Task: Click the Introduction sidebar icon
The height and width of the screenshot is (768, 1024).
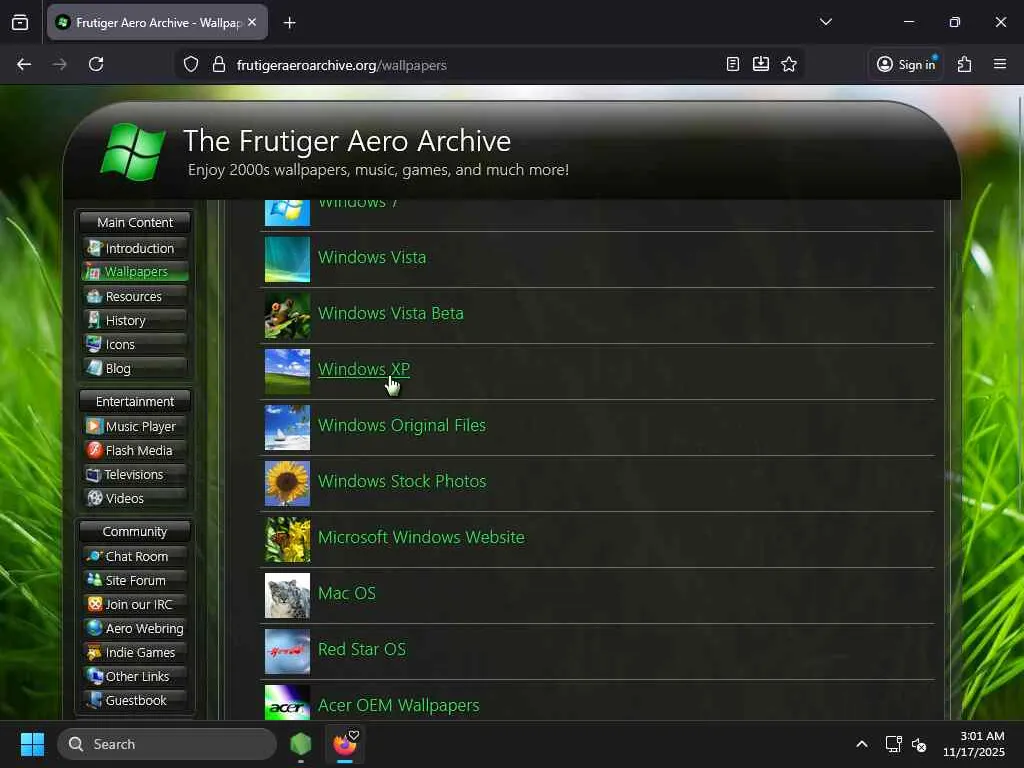Action: coord(95,248)
